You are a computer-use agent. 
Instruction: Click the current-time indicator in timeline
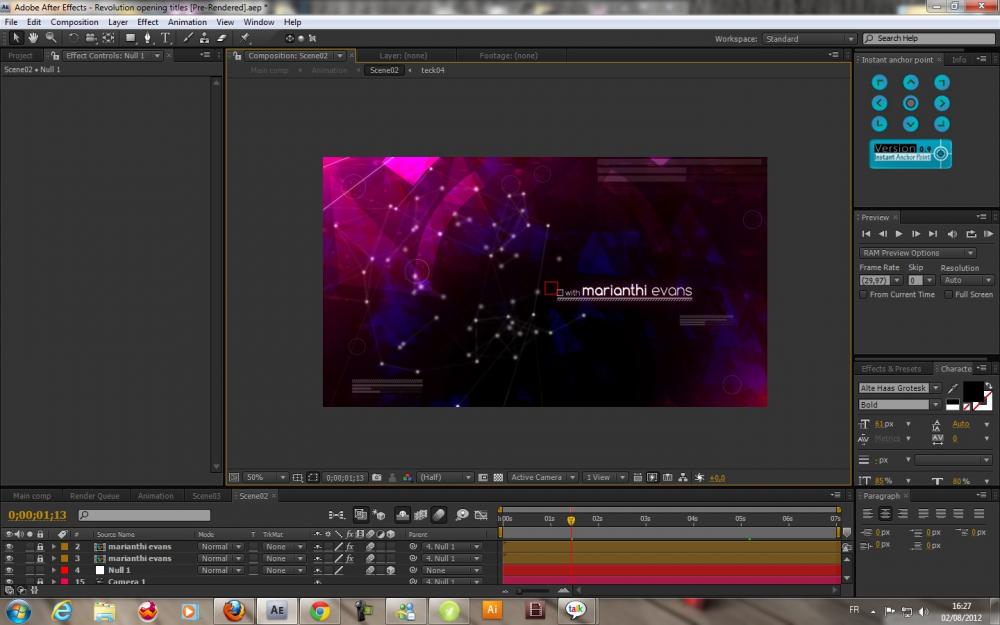point(571,520)
